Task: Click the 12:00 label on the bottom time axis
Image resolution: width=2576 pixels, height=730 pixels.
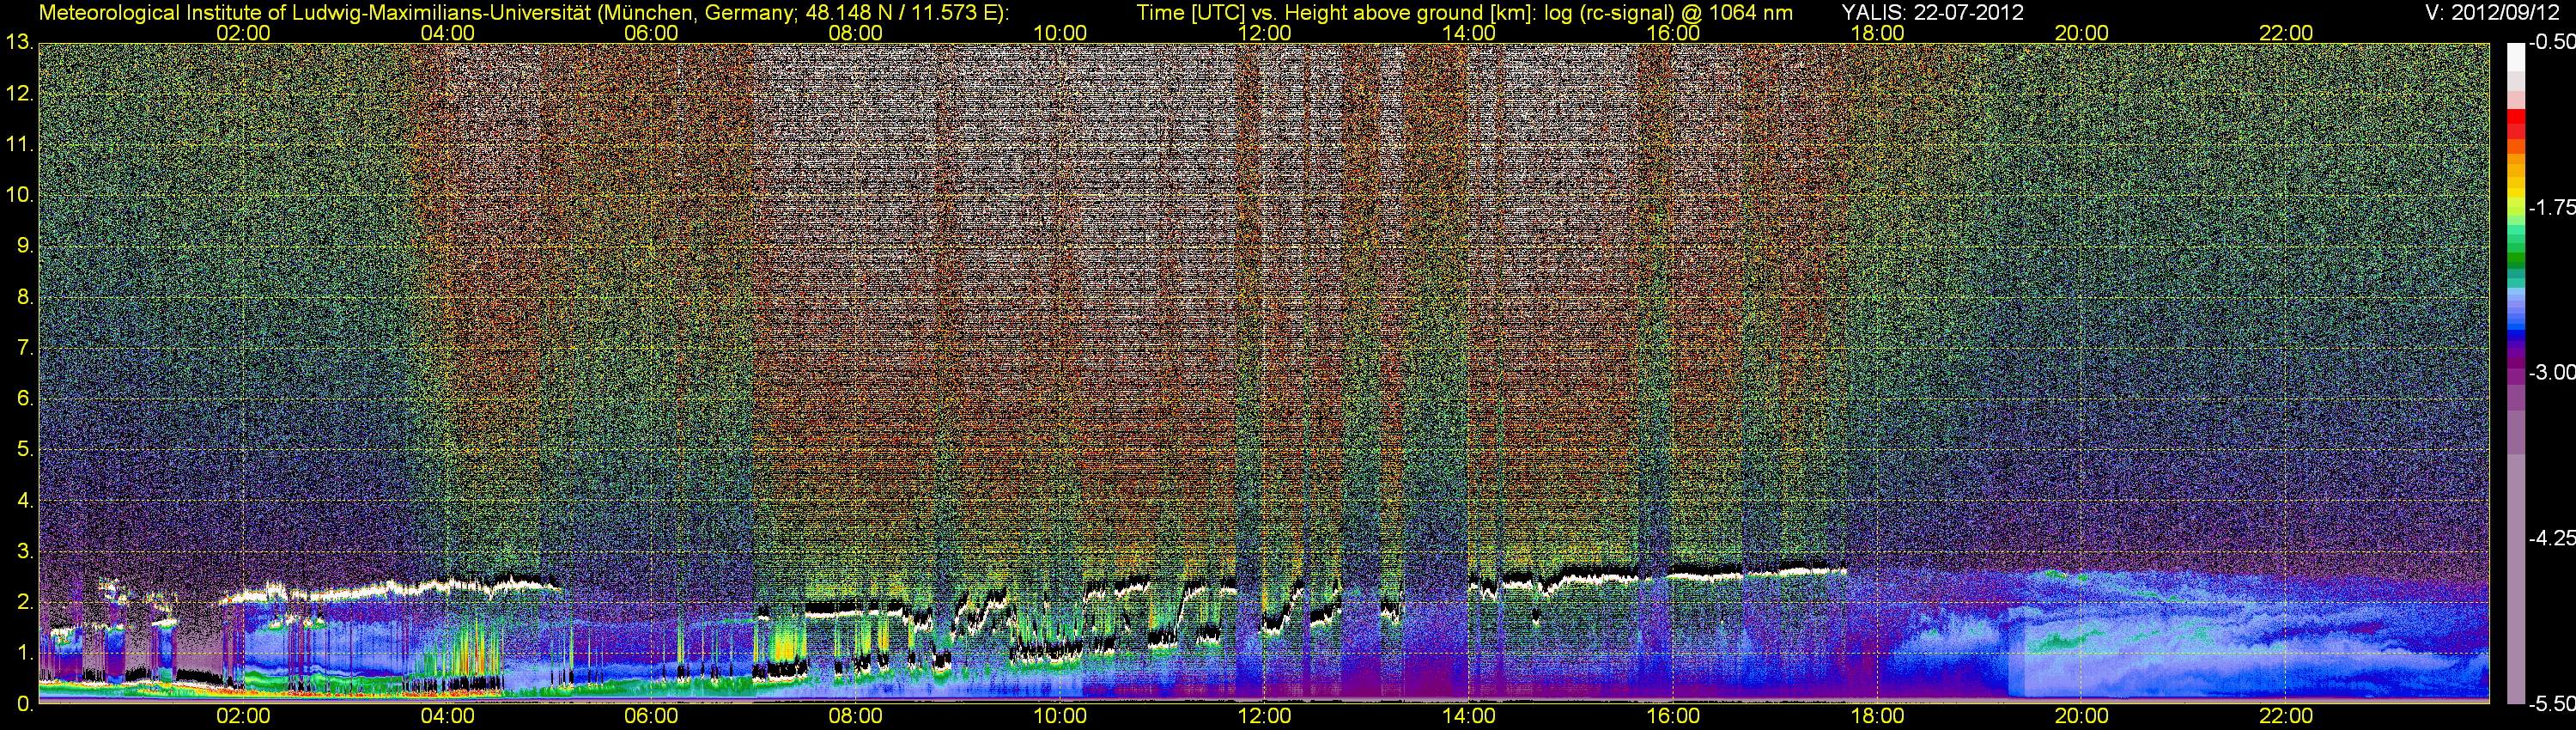Action: 1264,716
